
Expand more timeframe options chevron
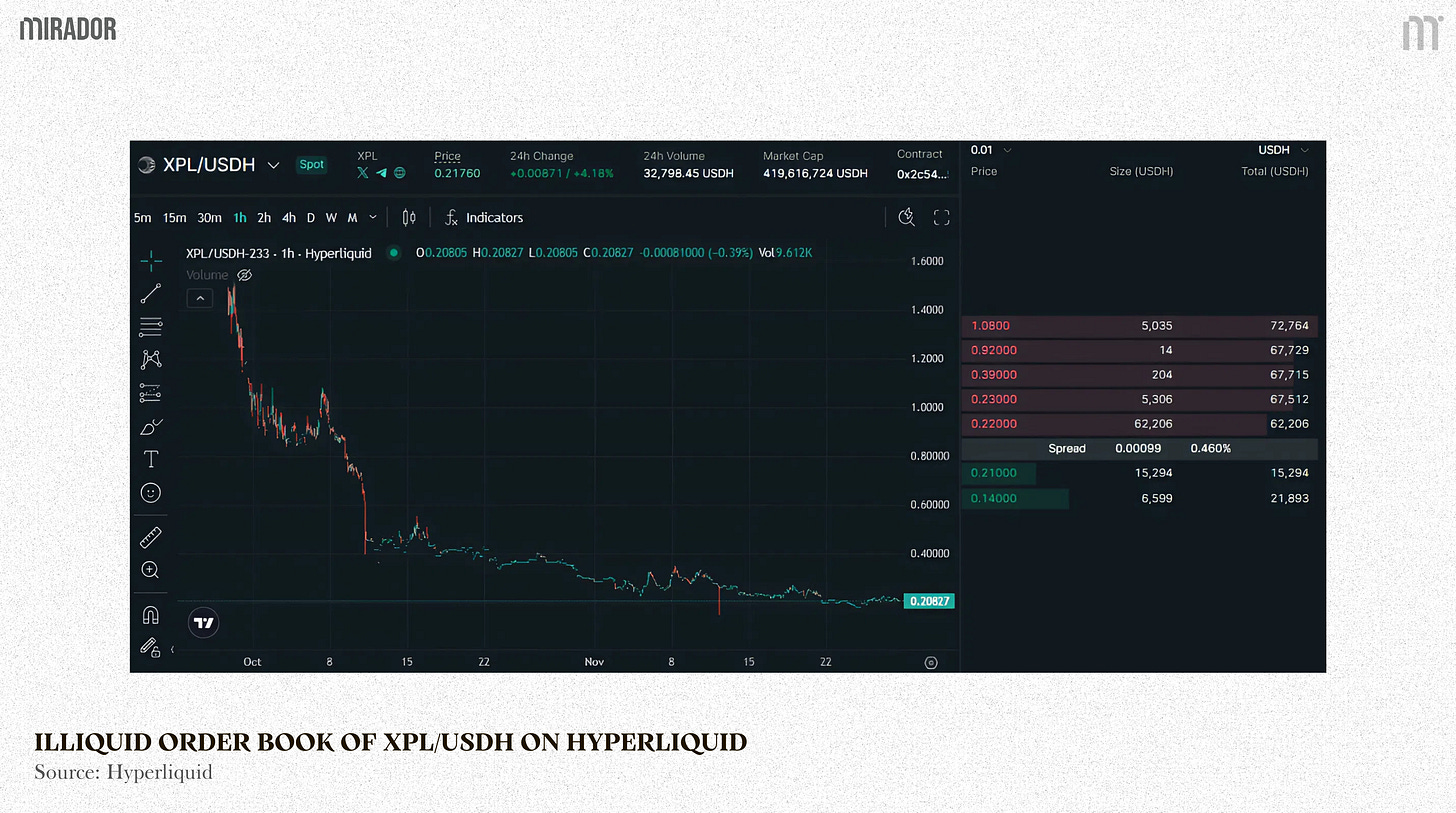click(374, 217)
